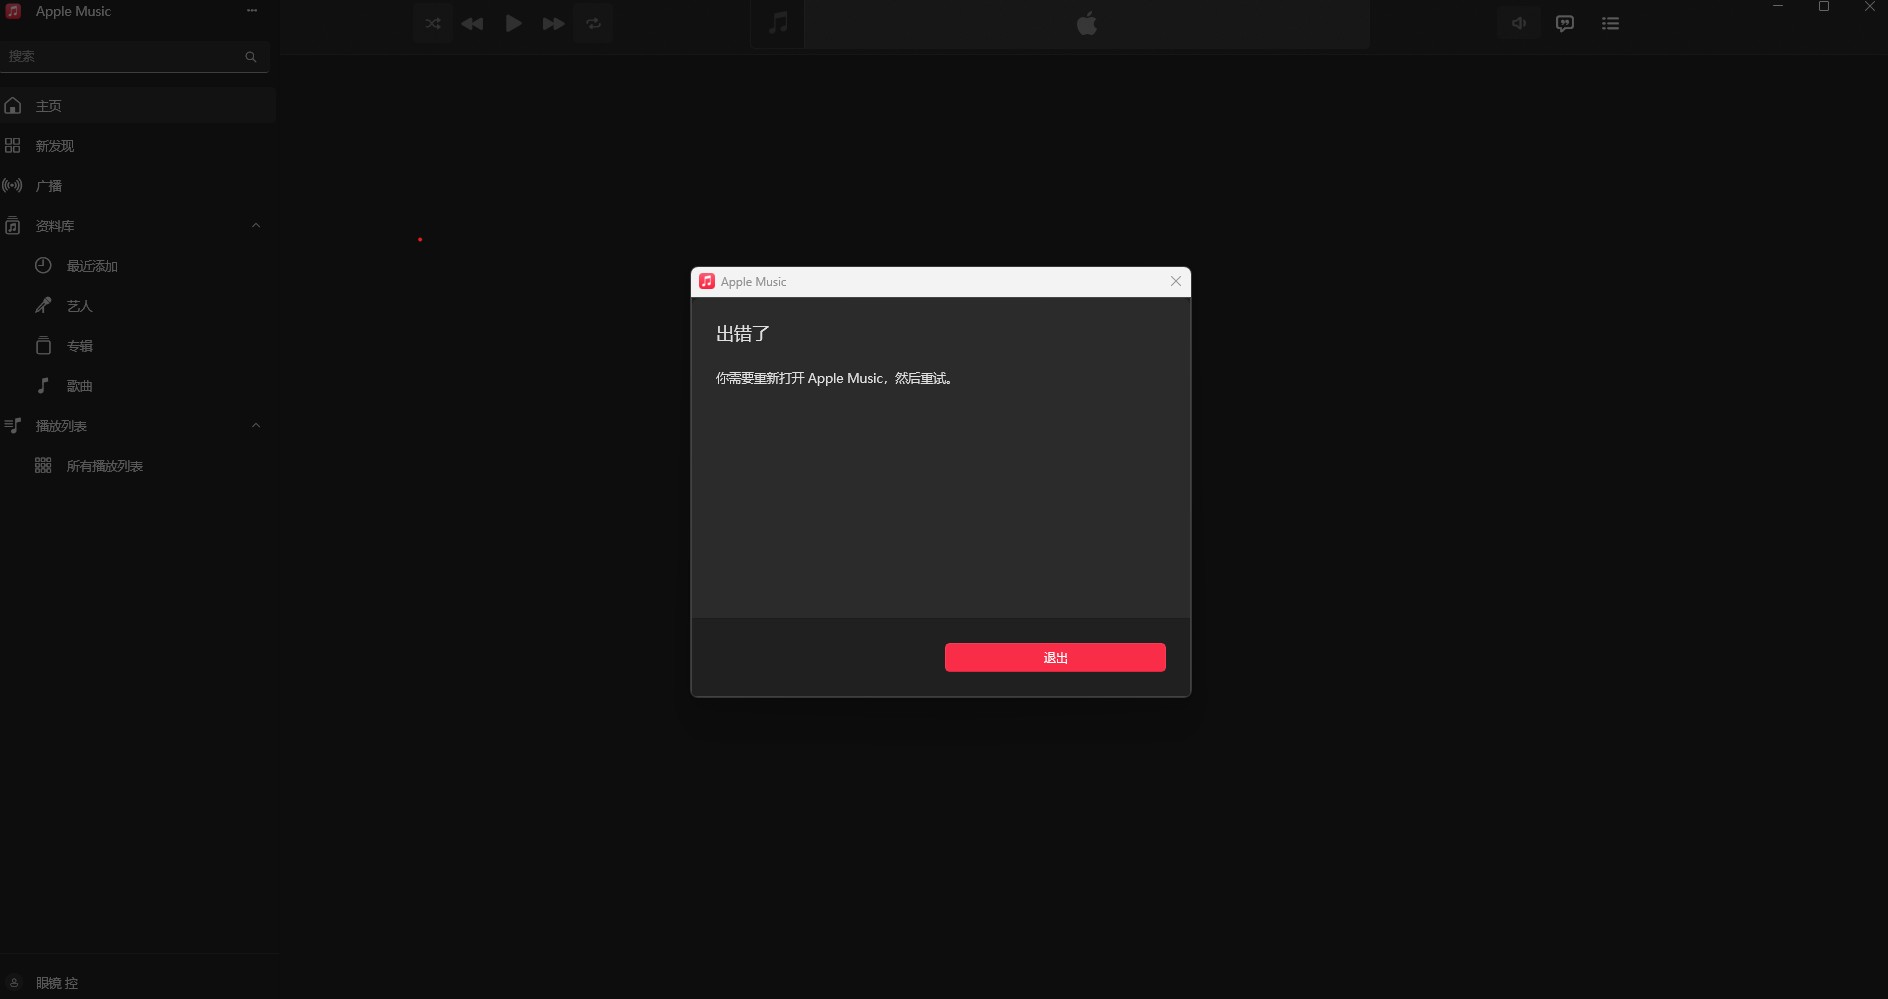Click the 你需要重新打开 Apple Music message text
The height and width of the screenshot is (999, 1888).
click(835, 378)
